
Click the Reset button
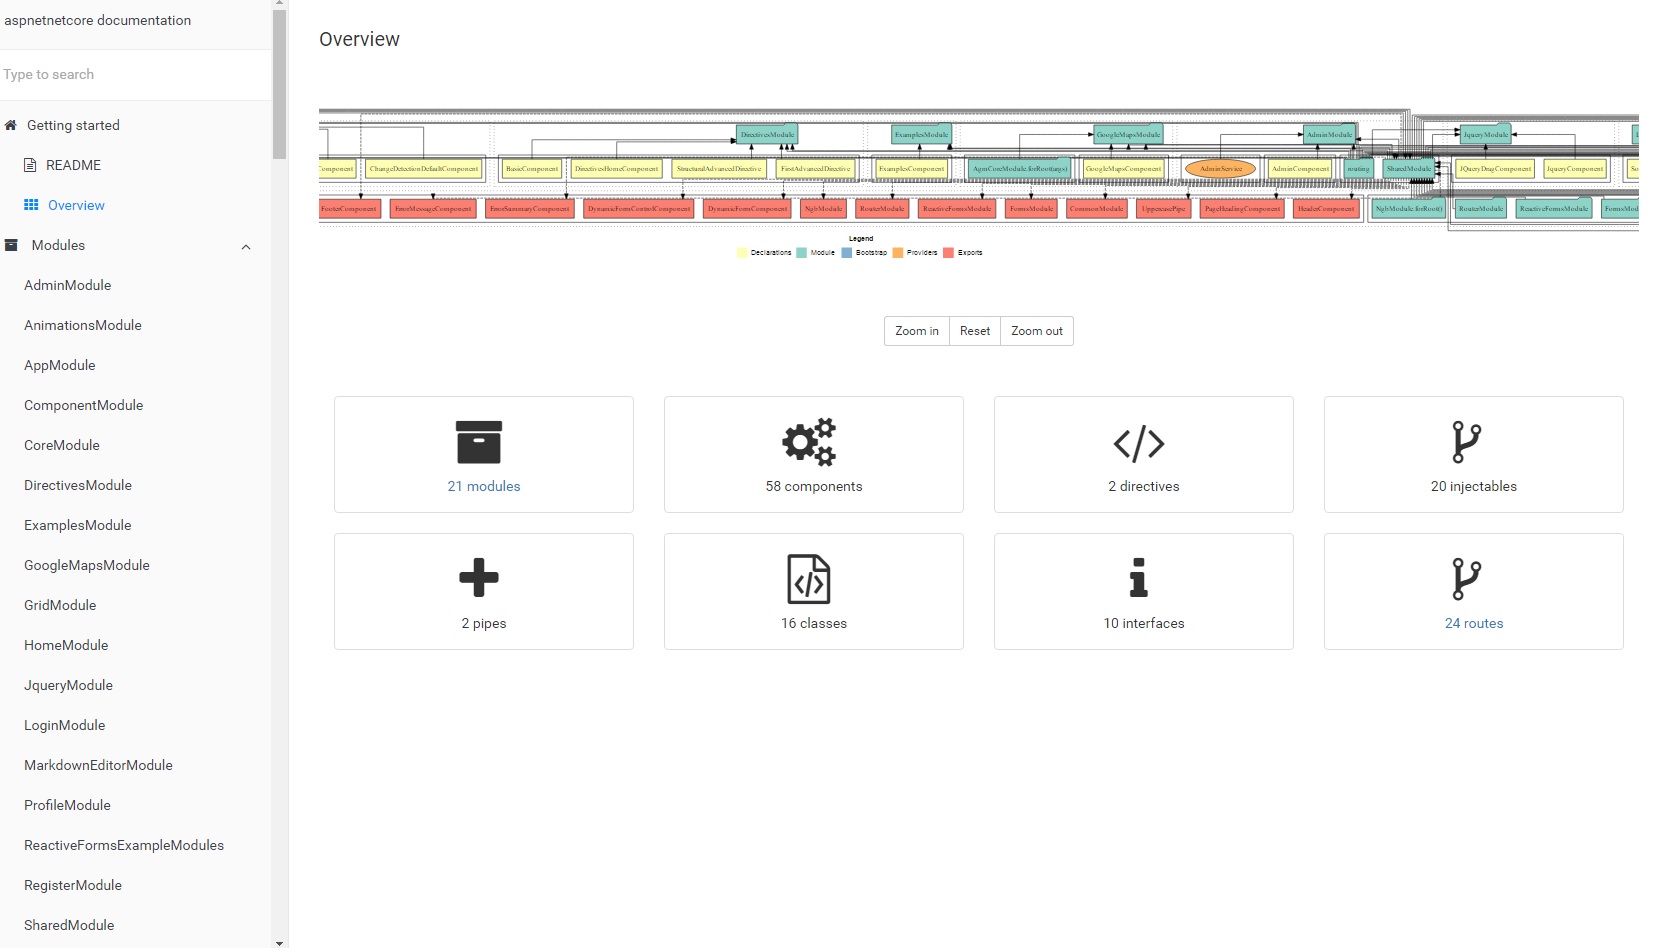(x=975, y=331)
